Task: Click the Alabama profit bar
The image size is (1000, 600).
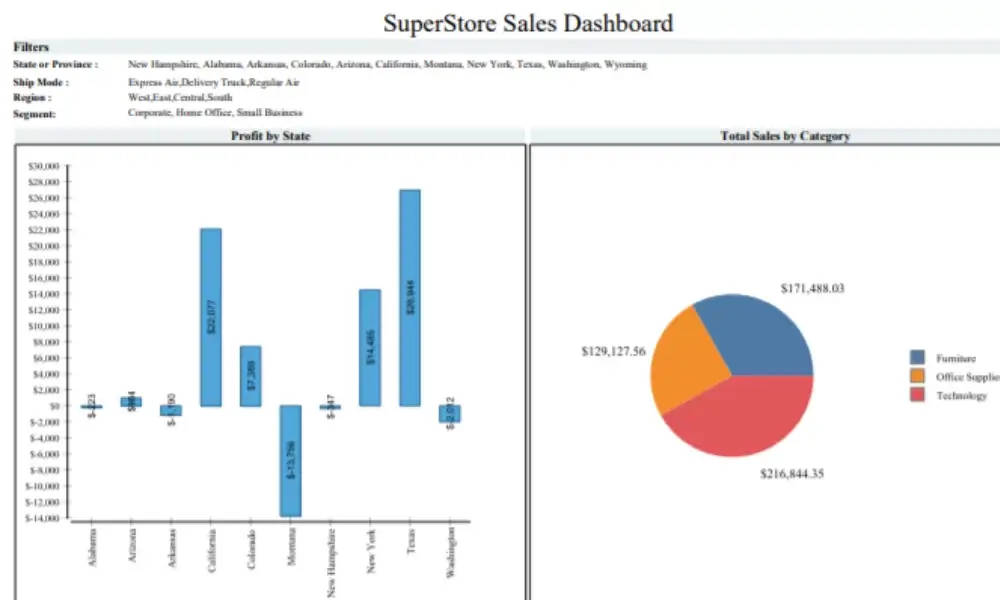Action: point(92,407)
